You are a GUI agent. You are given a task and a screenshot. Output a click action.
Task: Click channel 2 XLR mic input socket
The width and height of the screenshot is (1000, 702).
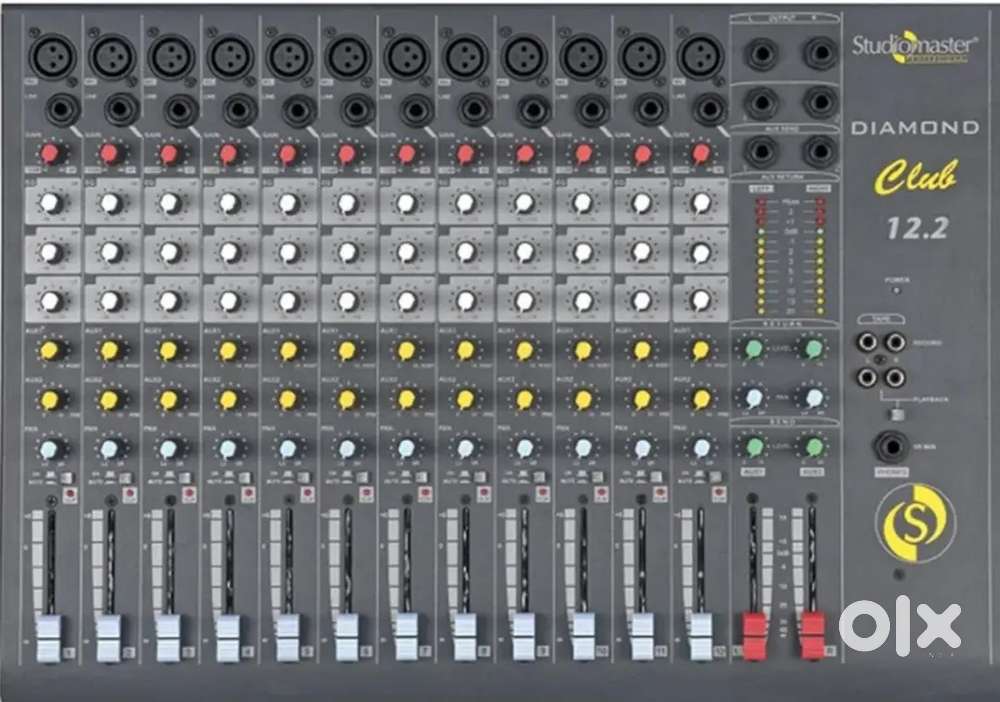(112, 55)
